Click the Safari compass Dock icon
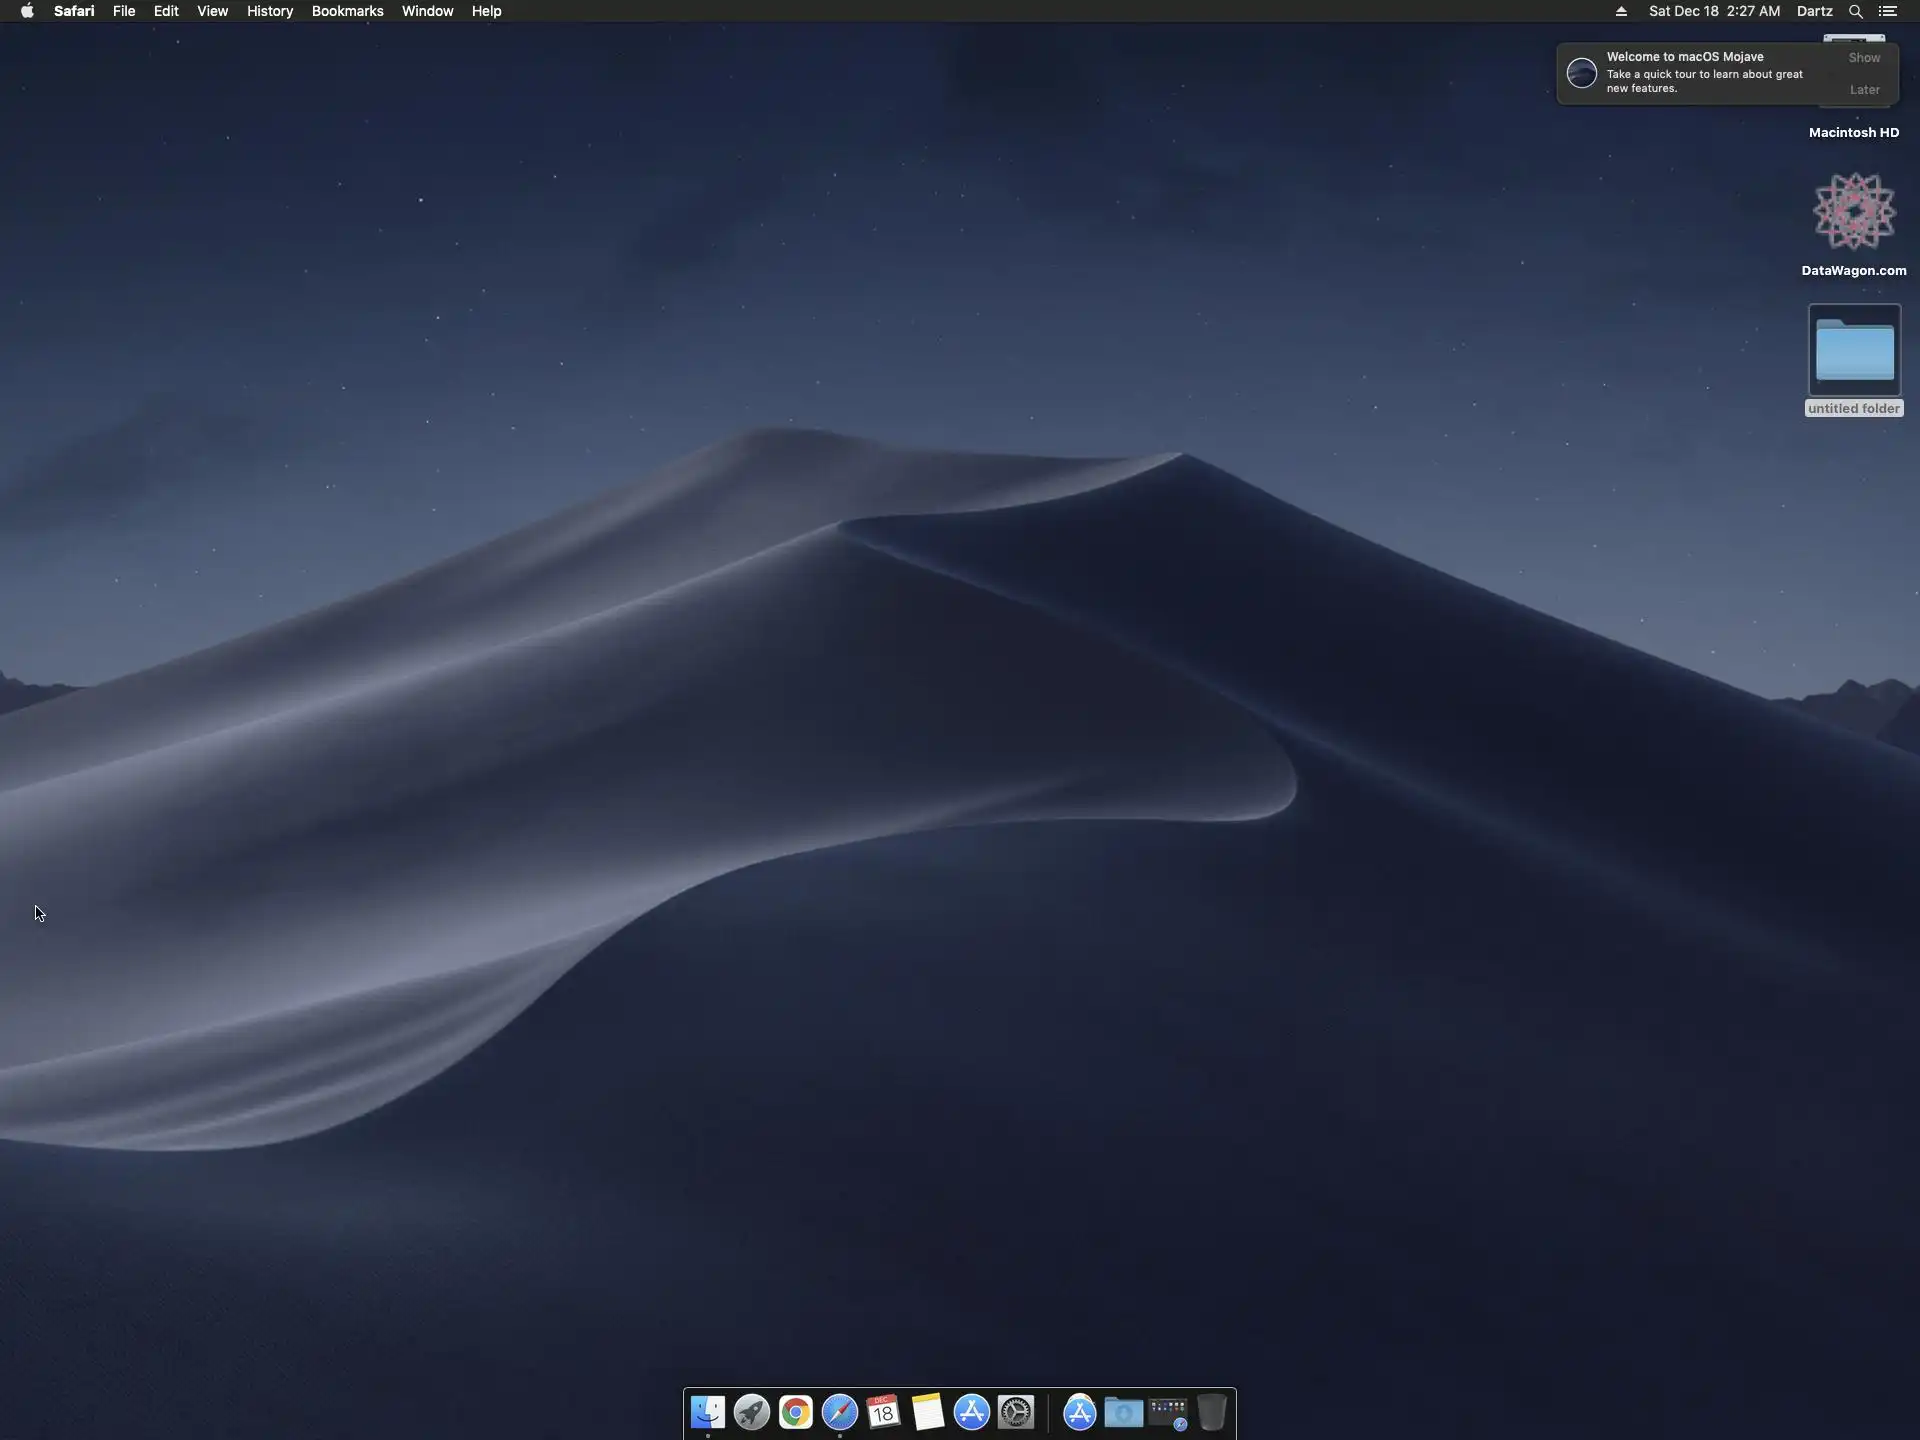This screenshot has height=1440, width=1920. point(840,1412)
